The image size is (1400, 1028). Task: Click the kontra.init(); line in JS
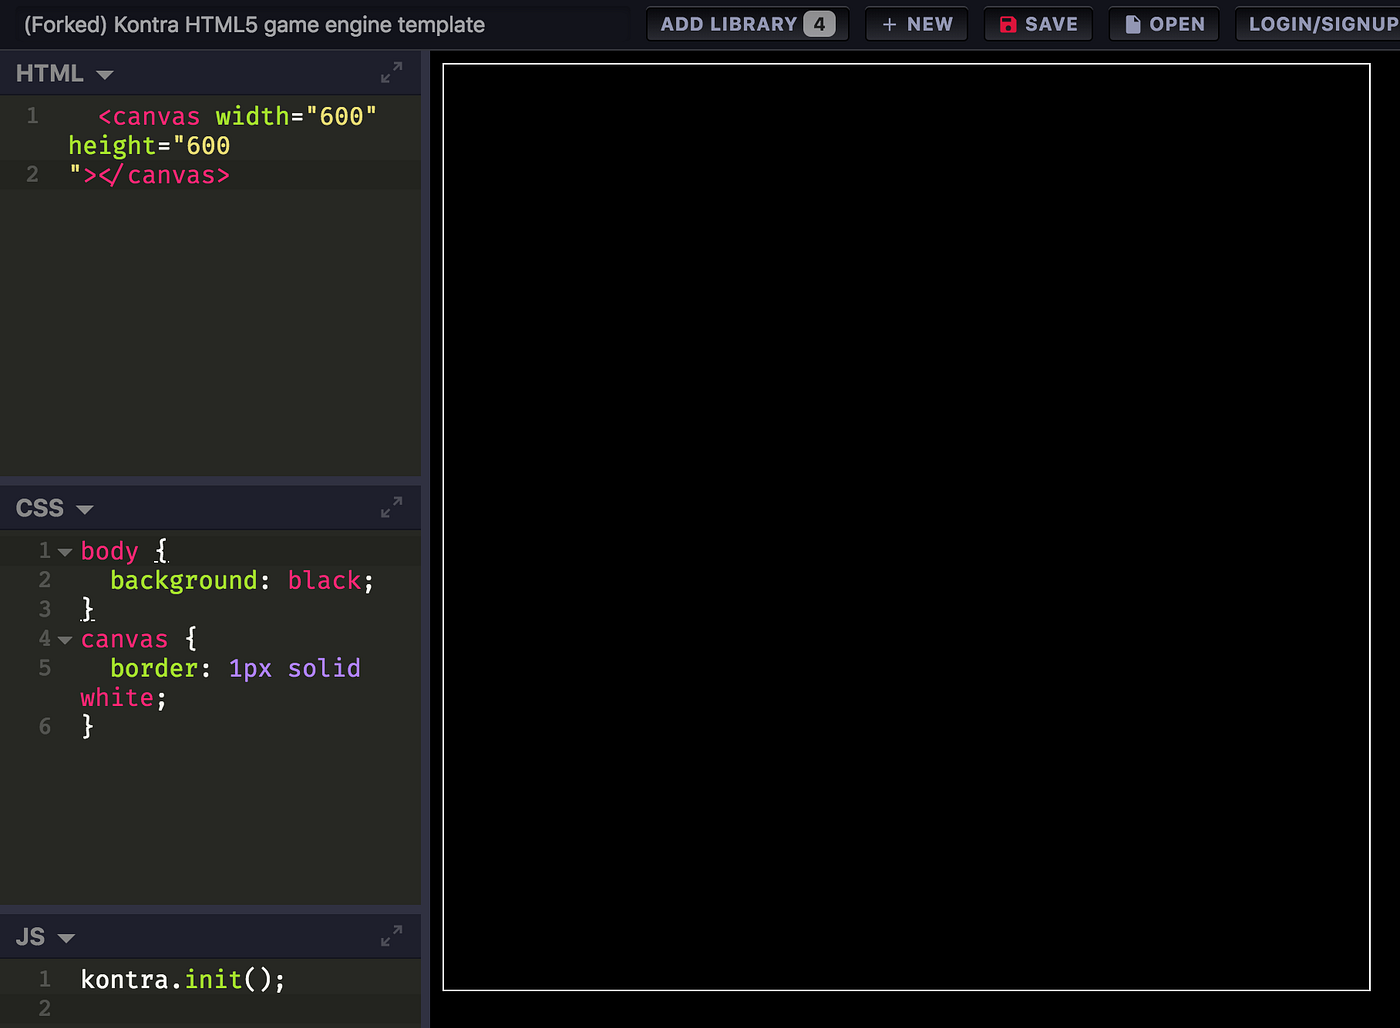(x=183, y=979)
